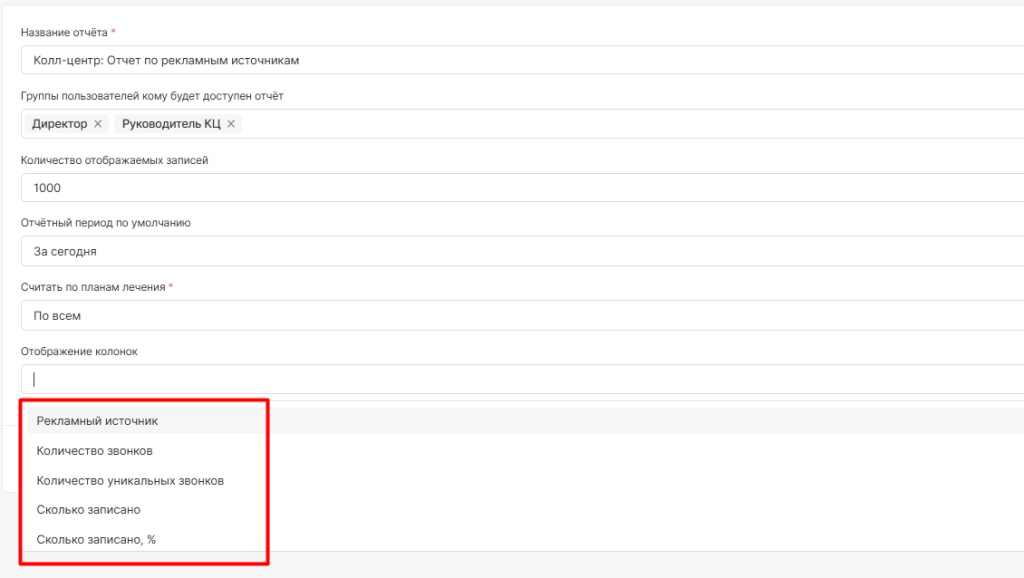Click the Считать по планам лечения label
The height and width of the screenshot is (578, 1024).
(x=93, y=287)
